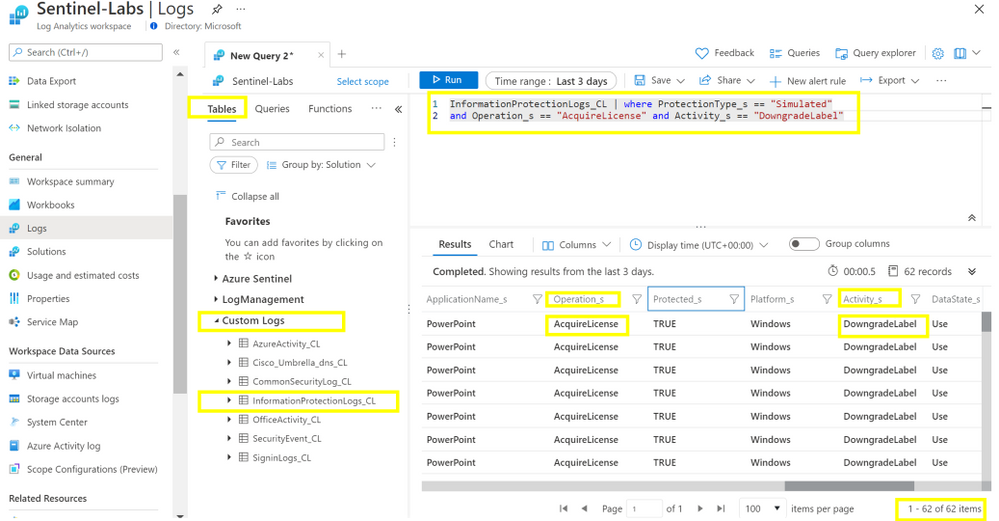Show the Chart tab
The image size is (999, 521).
click(x=501, y=244)
